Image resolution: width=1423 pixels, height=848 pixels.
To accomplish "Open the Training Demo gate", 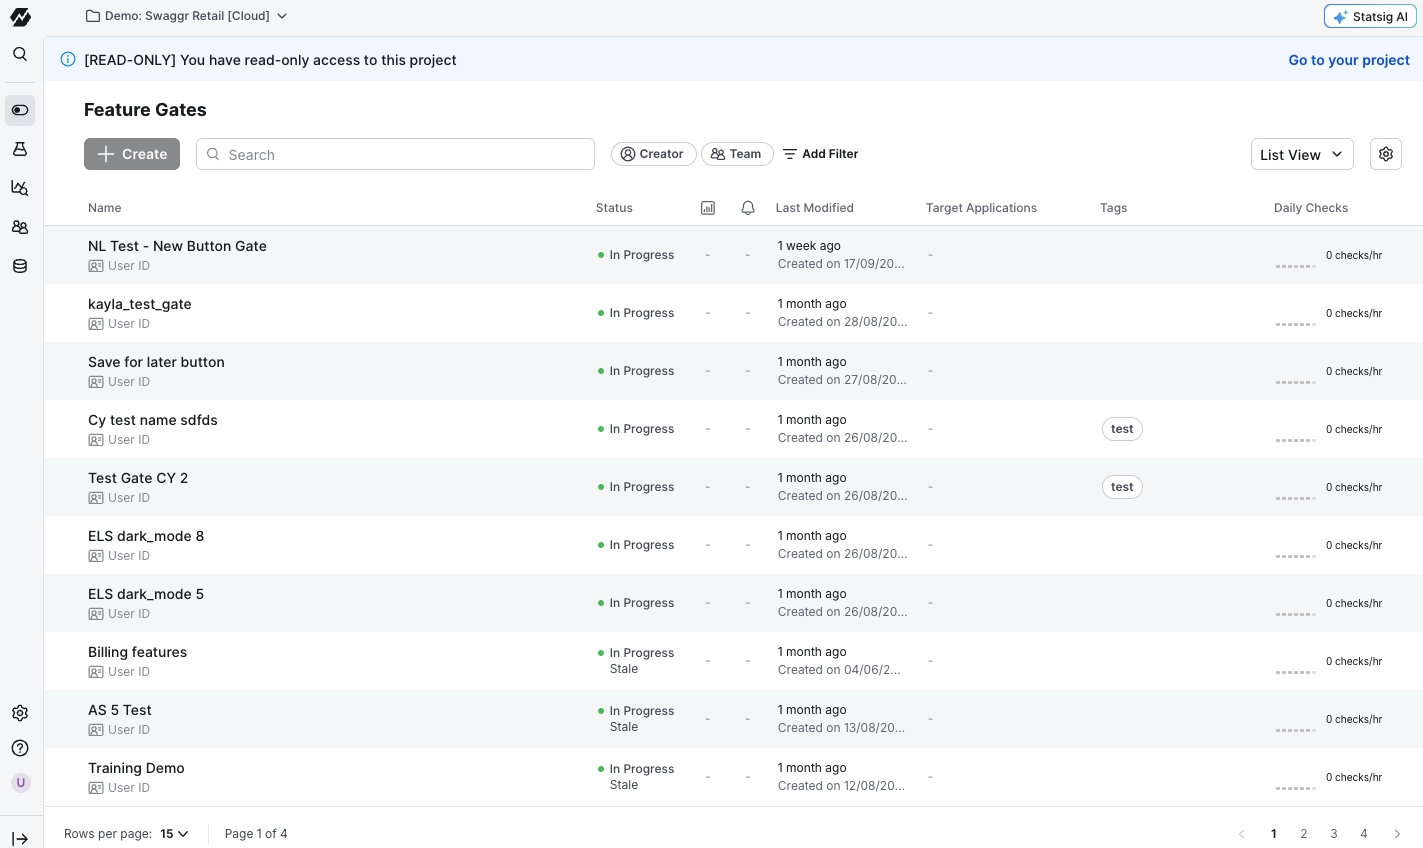I will click(x=136, y=768).
